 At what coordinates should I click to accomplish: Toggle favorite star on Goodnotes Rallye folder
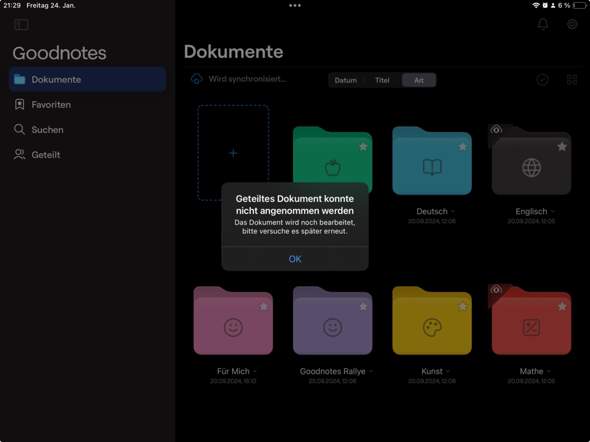coord(363,307)
